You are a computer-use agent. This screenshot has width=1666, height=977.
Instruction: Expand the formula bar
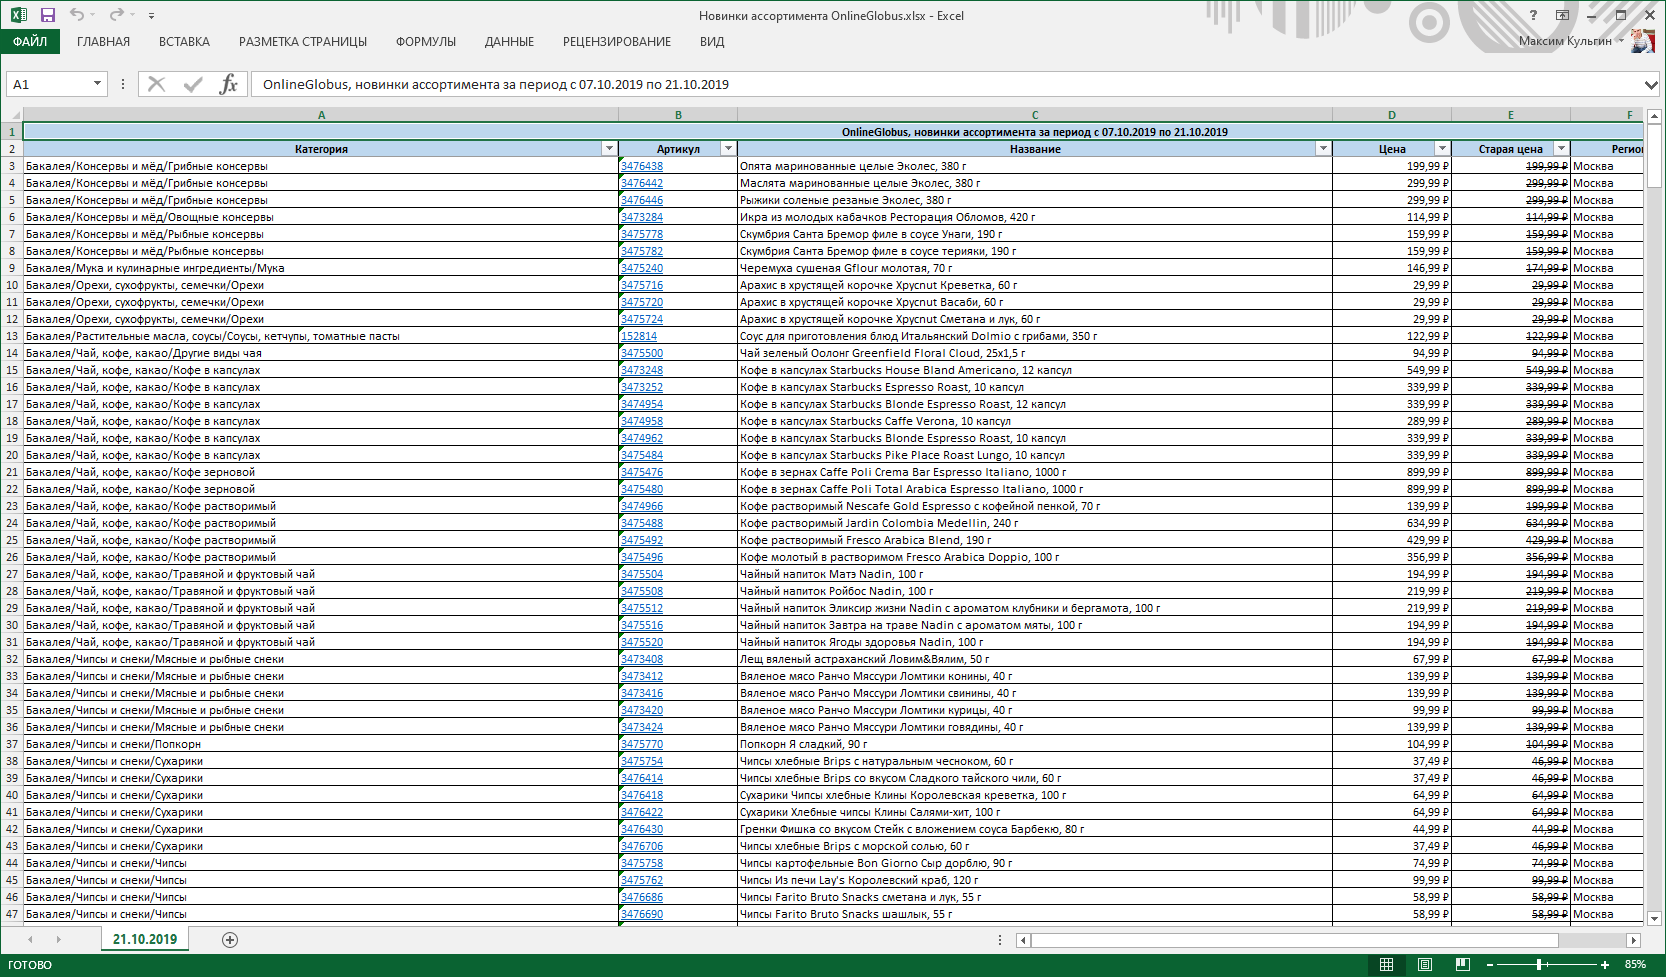pos(1651,84)
